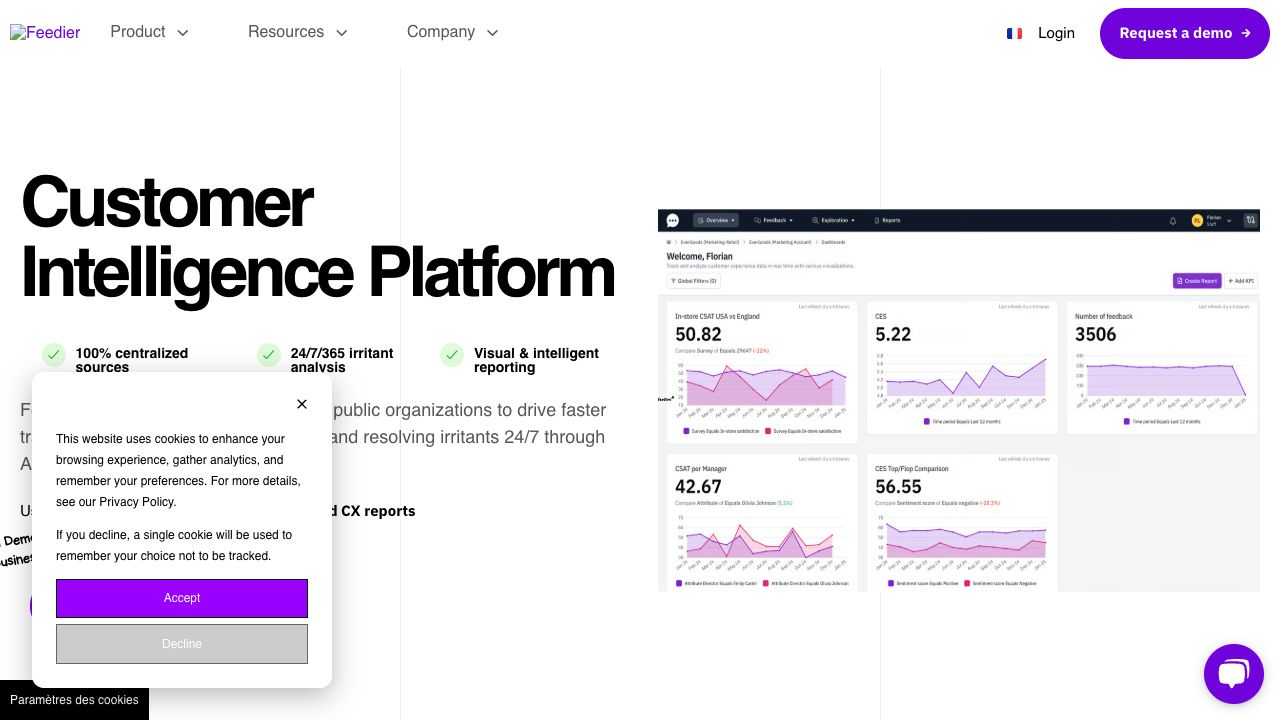The image size is (1280, 720).
Task: Expand the Resources dropdown menu
Action: pyautogui.click(x=297, y=32)
